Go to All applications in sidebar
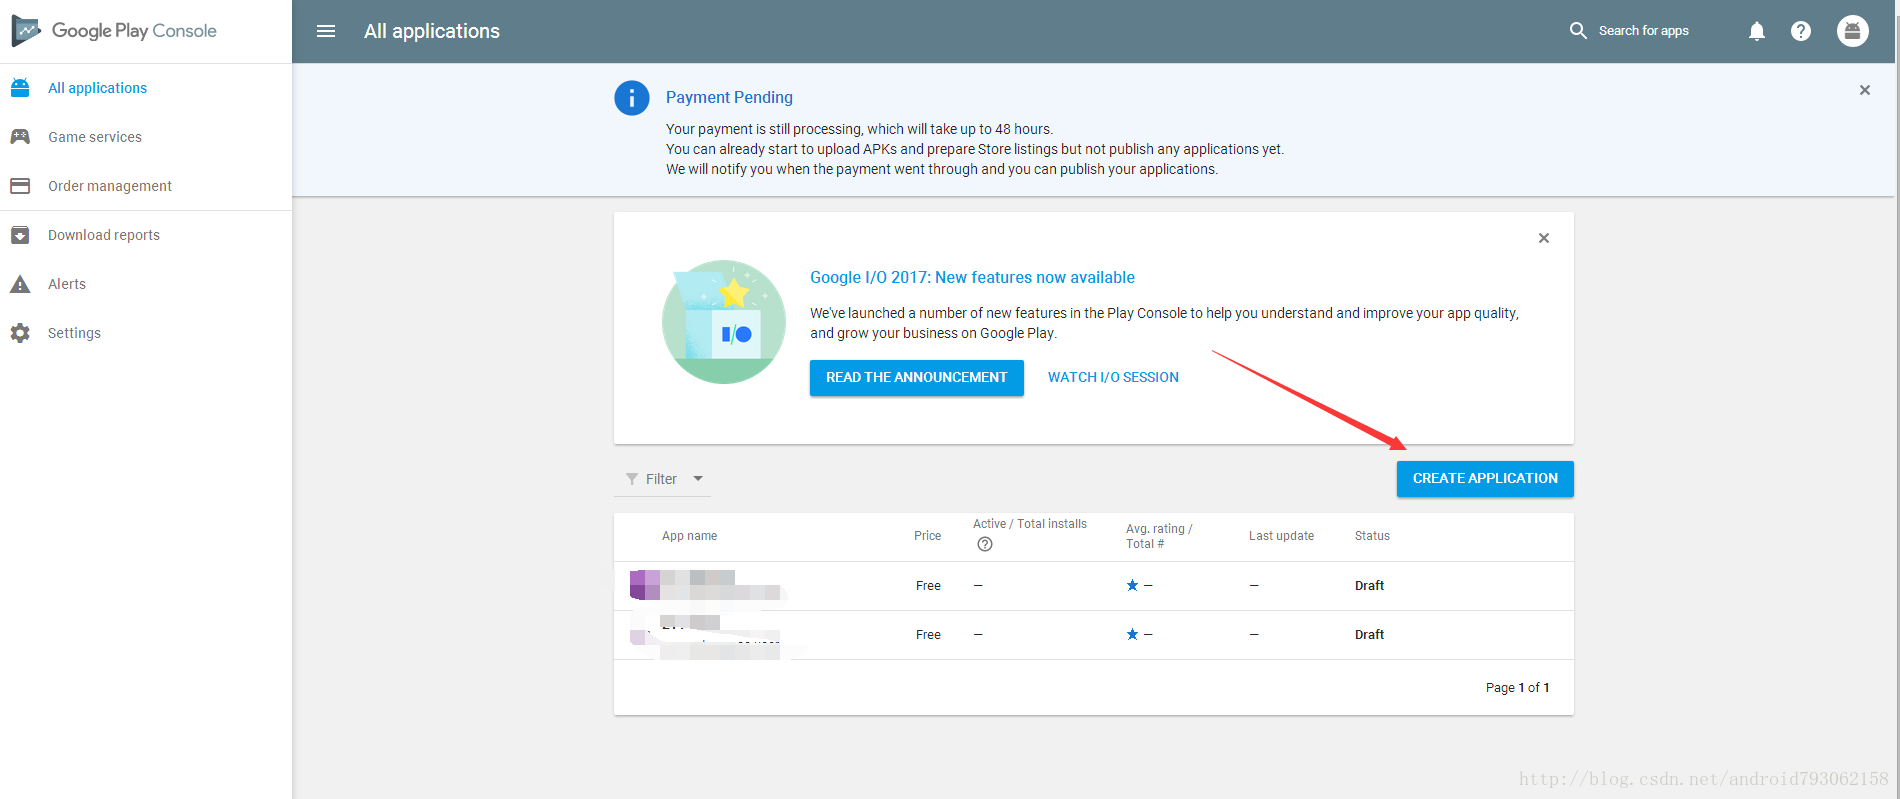This screenshot has width=1900, height=799. tap(98, 88)
